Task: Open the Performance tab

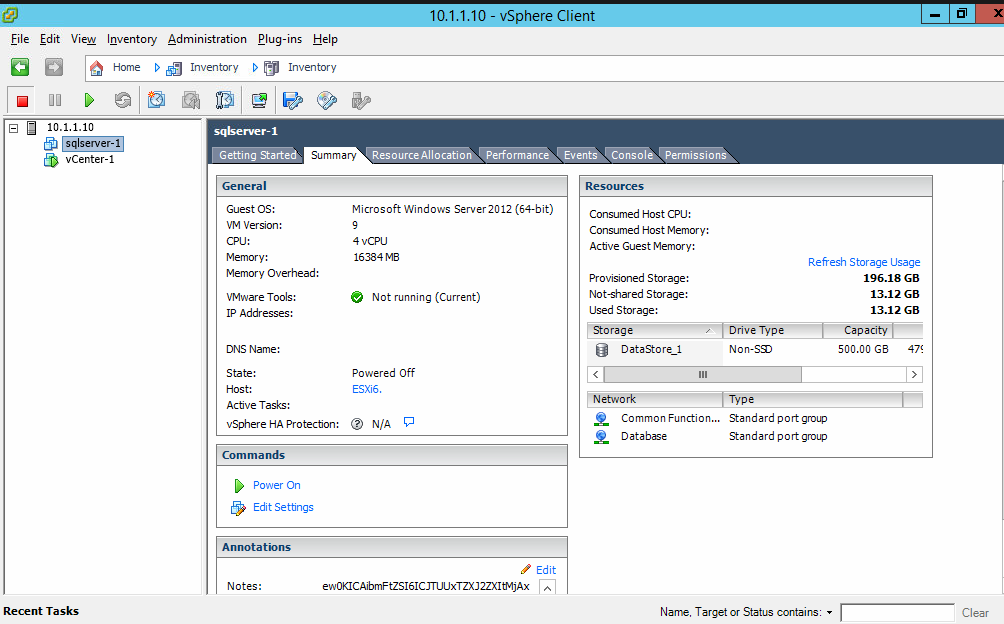Action: click(x=517, y=155)
